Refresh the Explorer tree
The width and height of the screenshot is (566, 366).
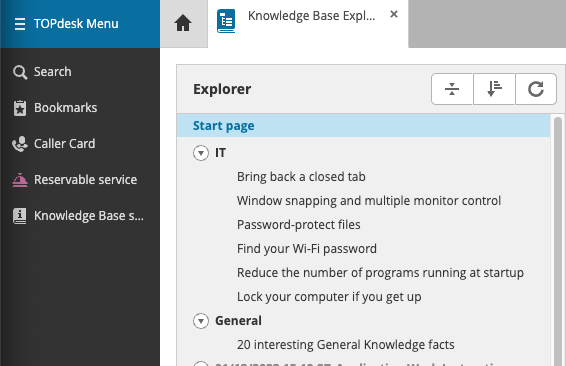536,89
